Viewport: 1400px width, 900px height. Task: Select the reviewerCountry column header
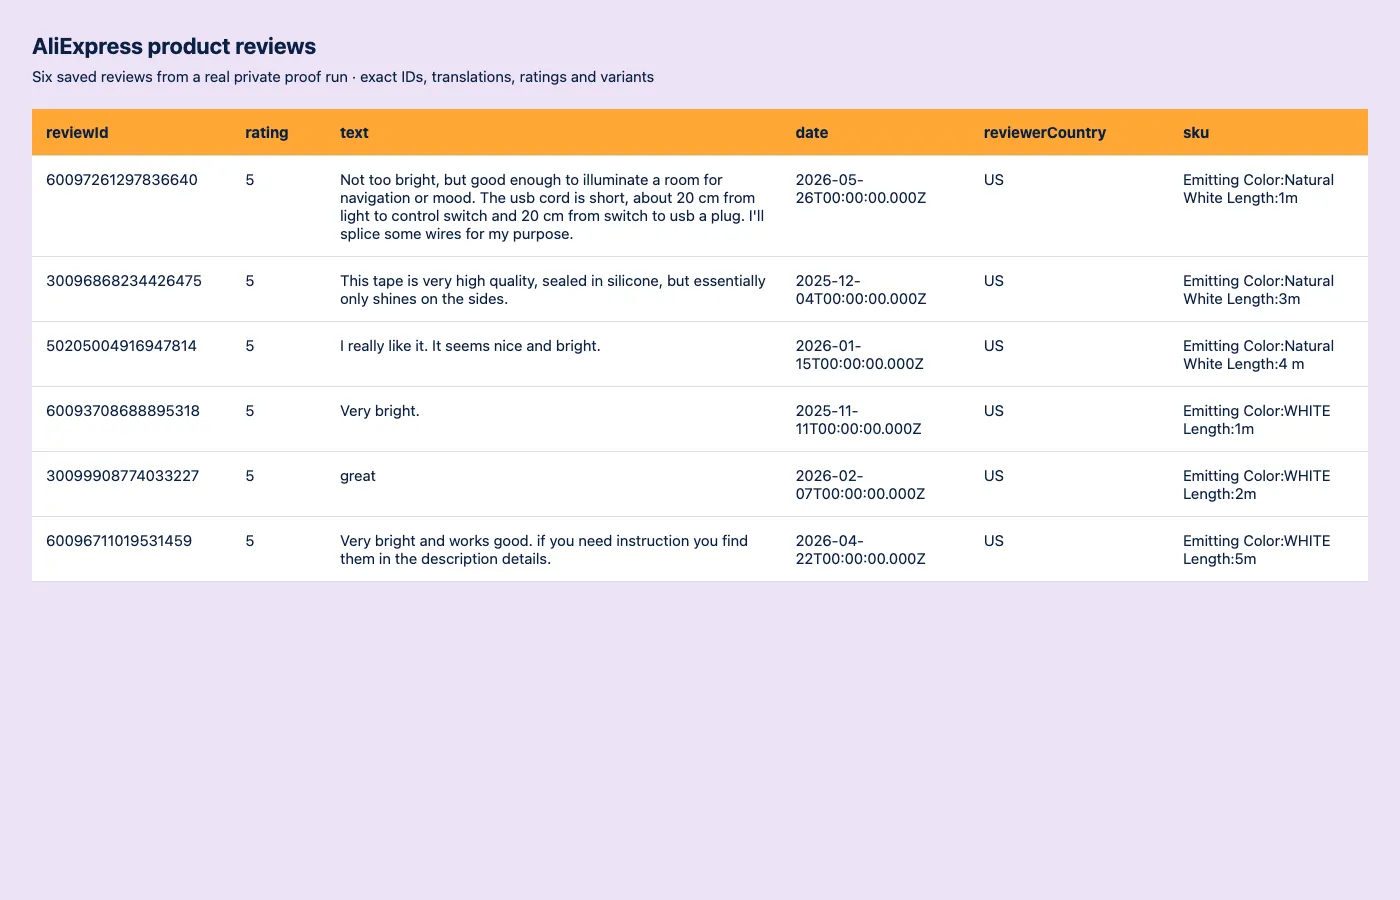[1044, 132]
